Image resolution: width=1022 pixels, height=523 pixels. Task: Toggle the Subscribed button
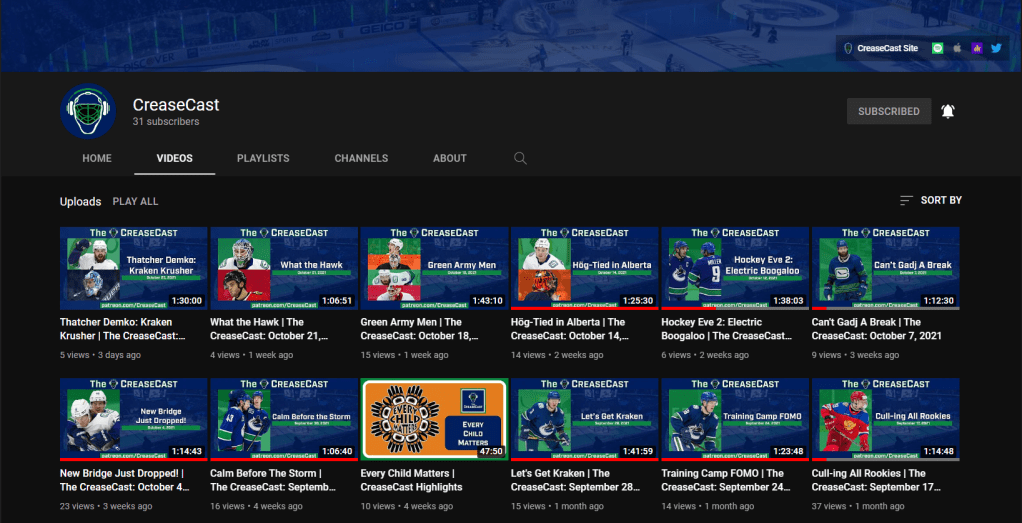pyautogui.click(x=888, y=111)
